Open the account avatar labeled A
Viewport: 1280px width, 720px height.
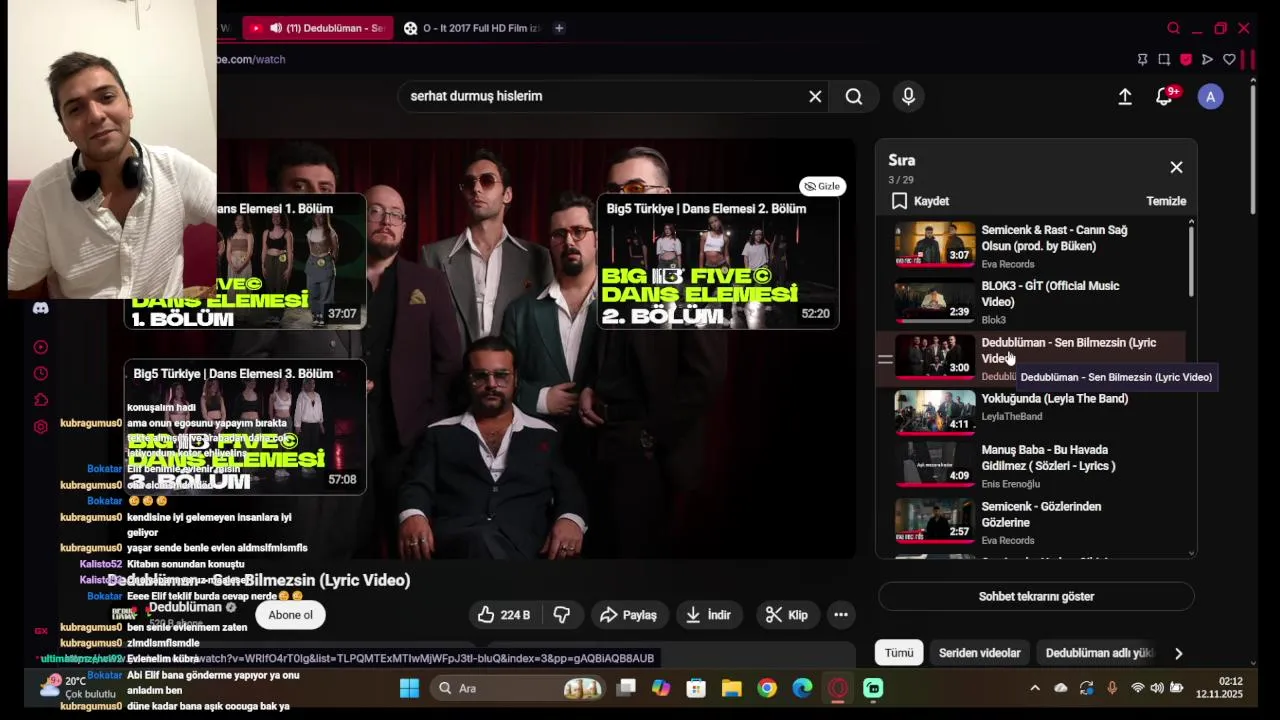1210,96
